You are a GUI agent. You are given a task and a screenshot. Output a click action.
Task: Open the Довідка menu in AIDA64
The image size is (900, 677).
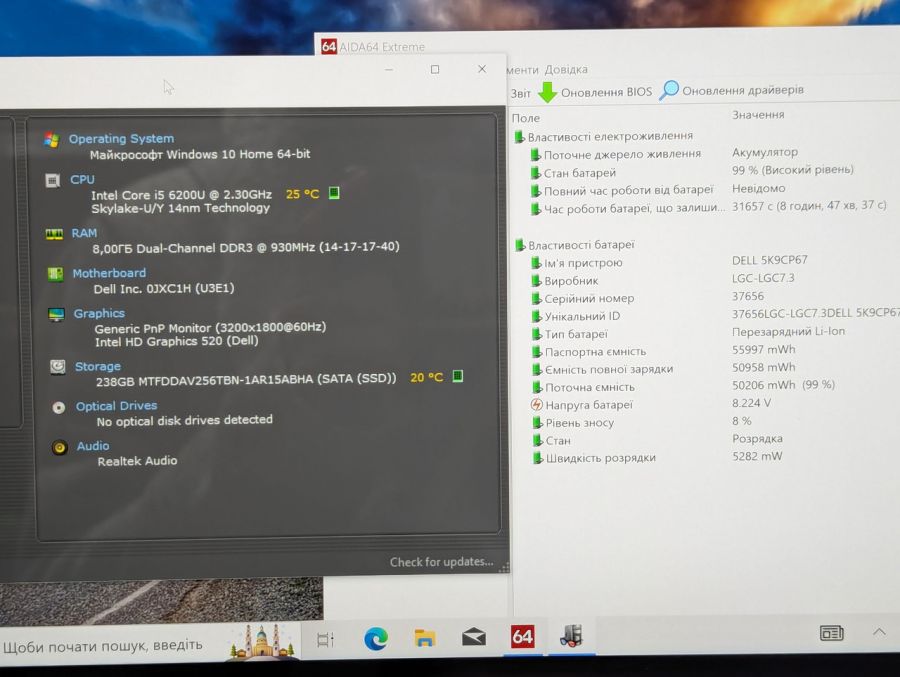(x=566, y=69)
